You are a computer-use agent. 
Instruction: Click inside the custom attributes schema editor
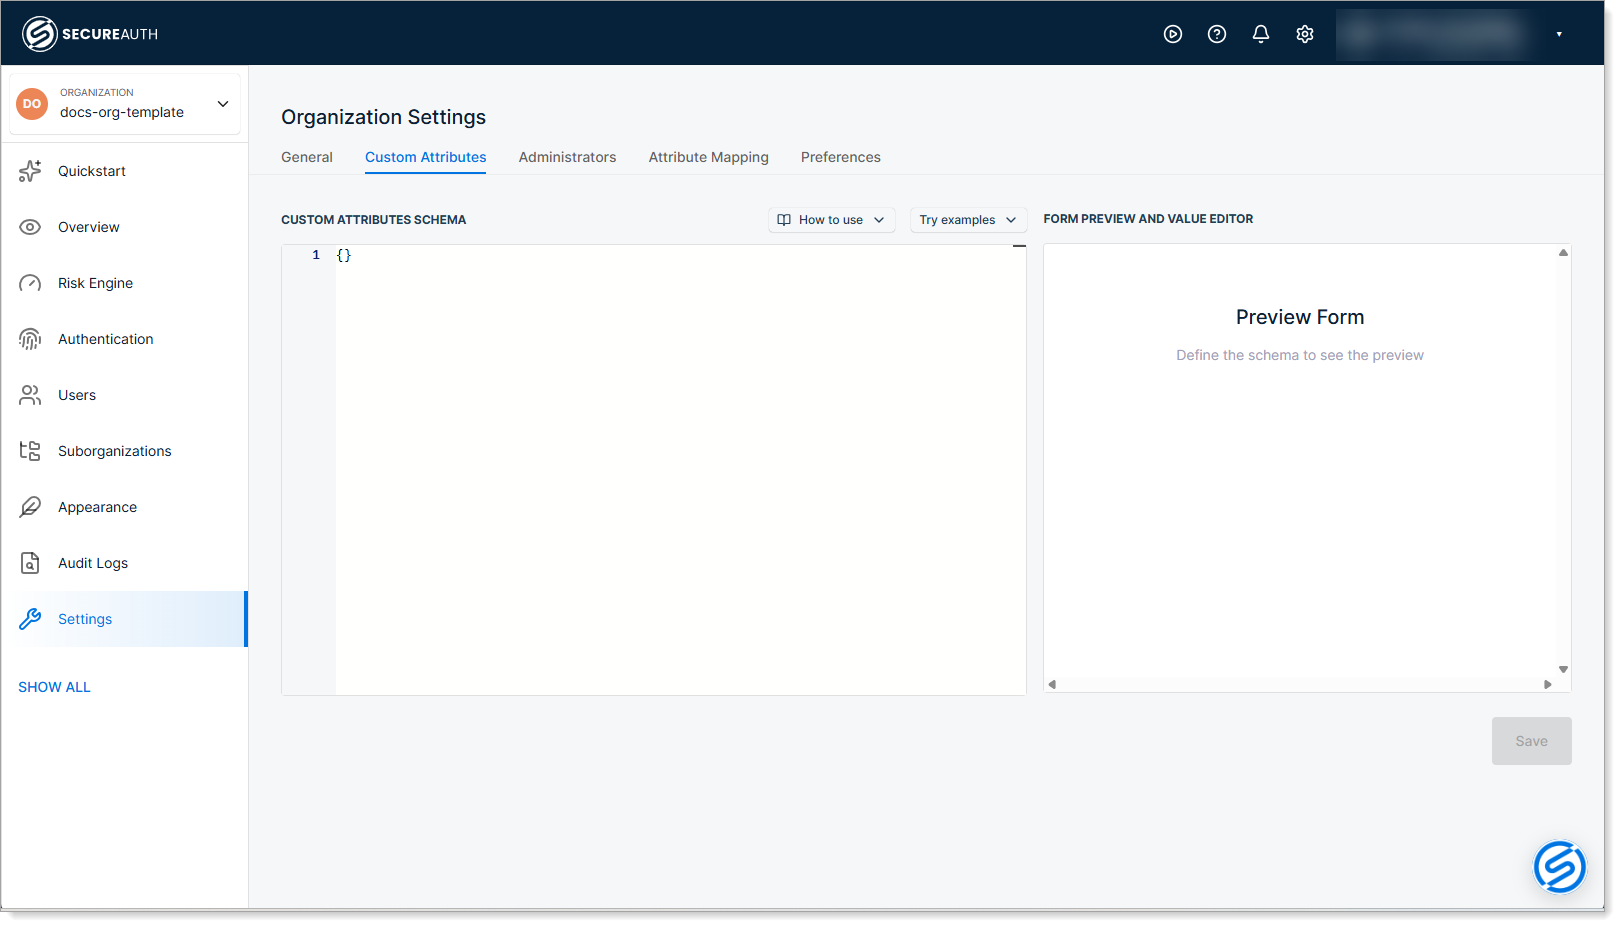click(650, 400)
